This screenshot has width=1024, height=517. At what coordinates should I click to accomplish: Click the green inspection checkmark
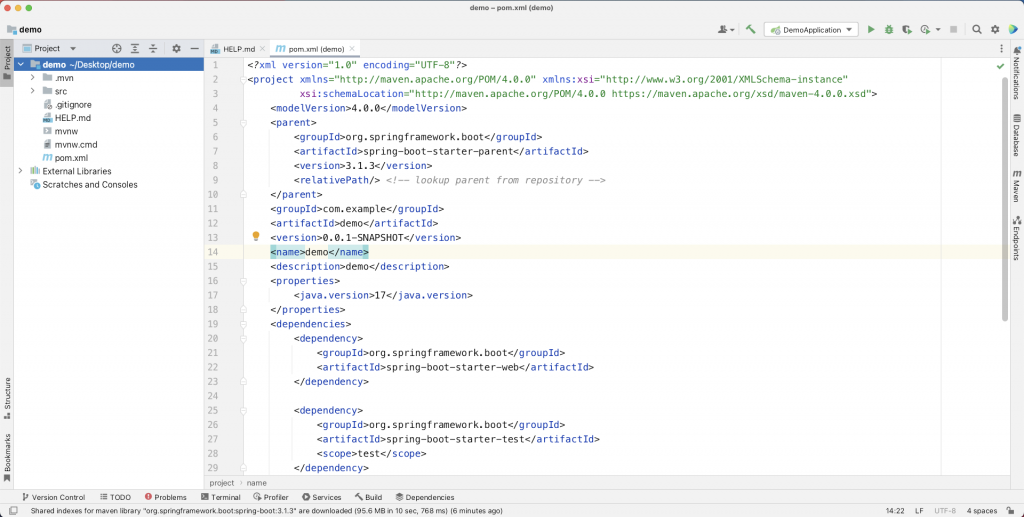[1000, 66]
